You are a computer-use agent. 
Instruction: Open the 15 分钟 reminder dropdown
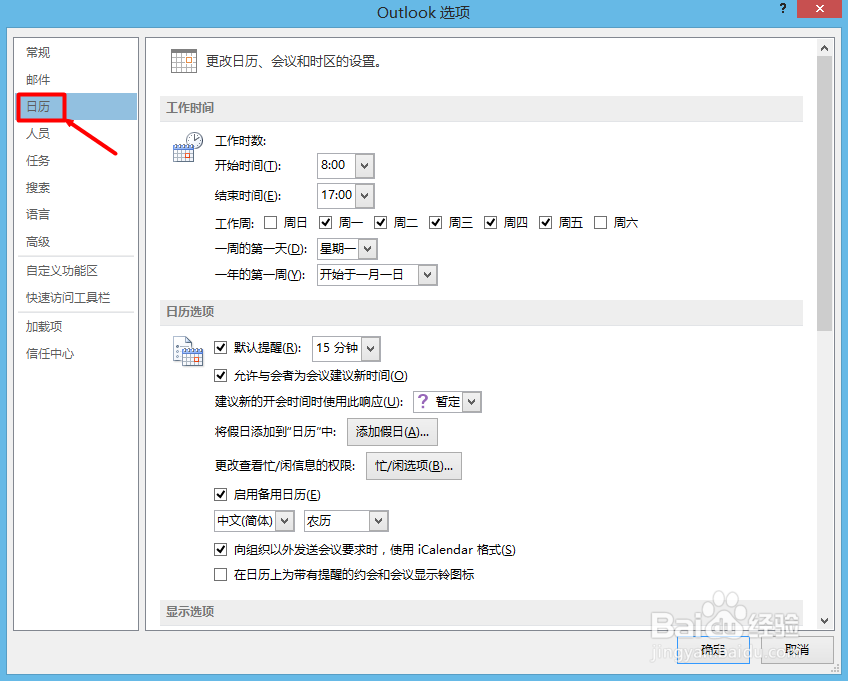tap(370, 349)
